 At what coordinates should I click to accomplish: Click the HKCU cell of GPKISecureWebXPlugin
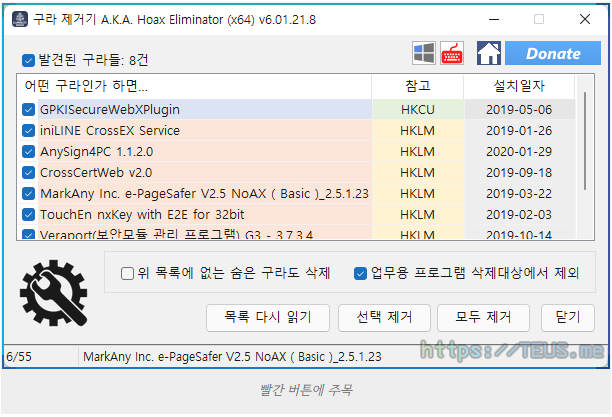click(x=418, y=110)
